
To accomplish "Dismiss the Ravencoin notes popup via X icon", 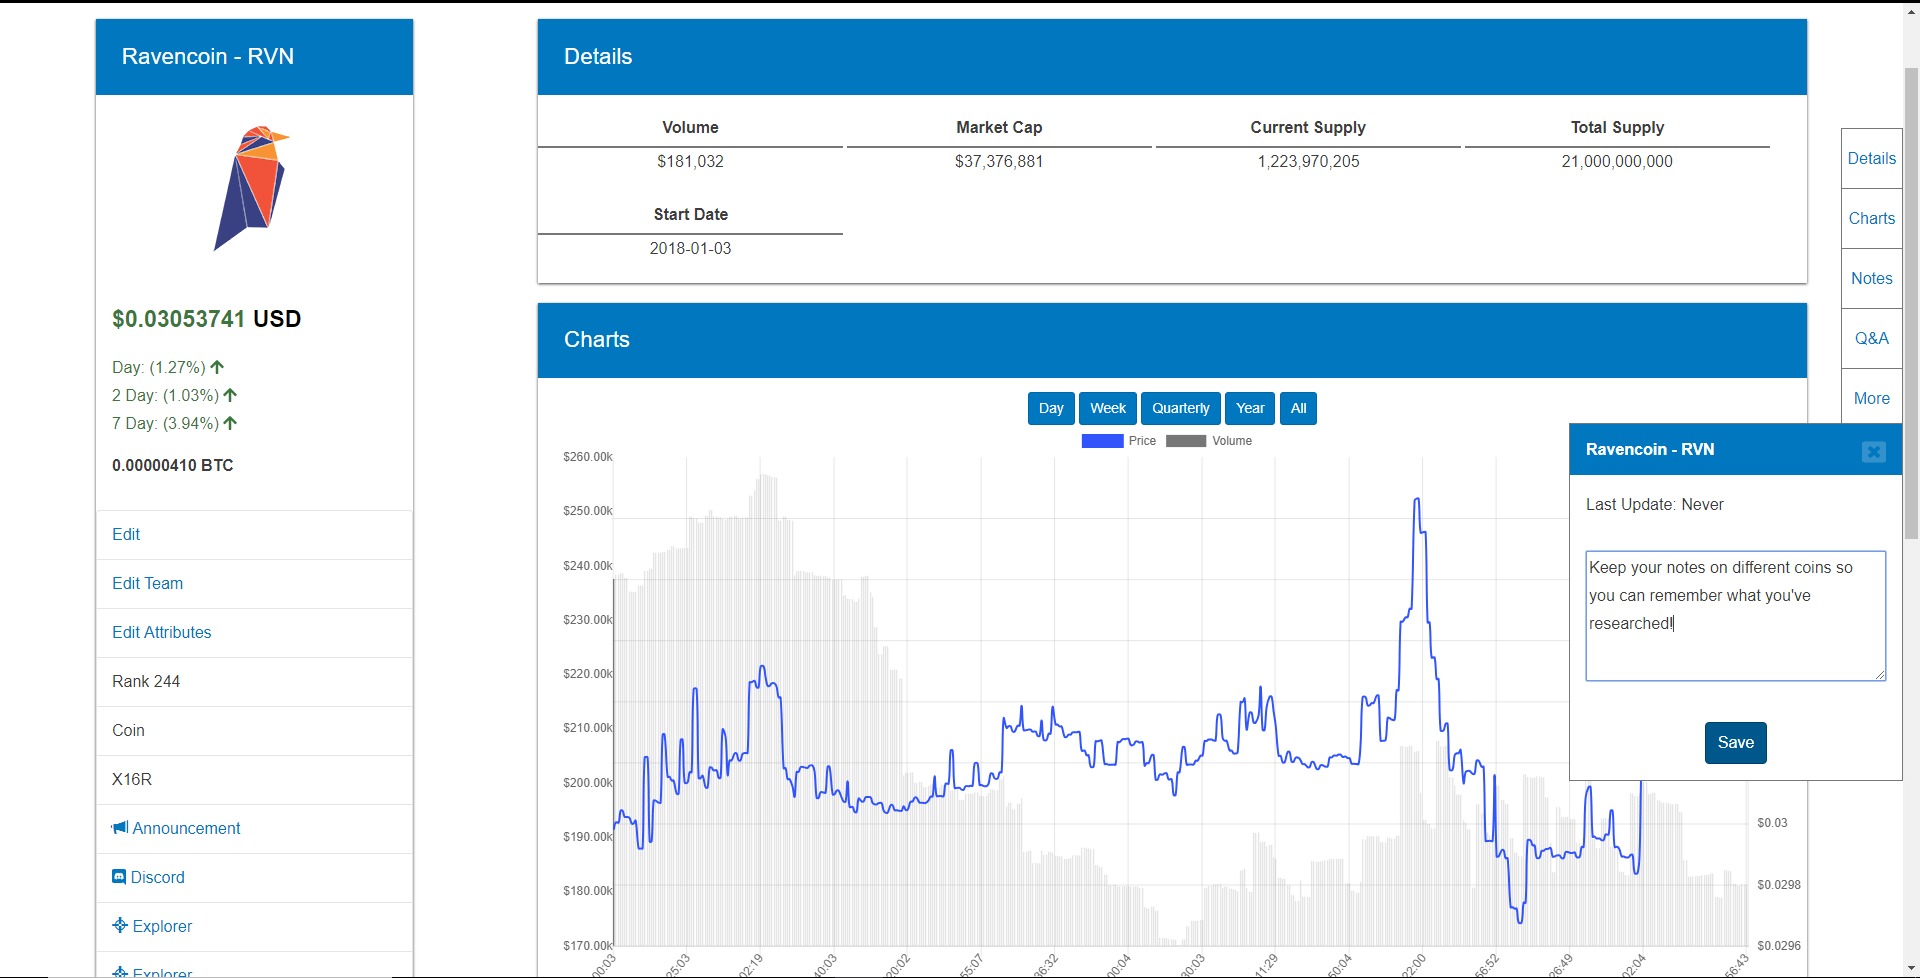I will [1872, 452].
